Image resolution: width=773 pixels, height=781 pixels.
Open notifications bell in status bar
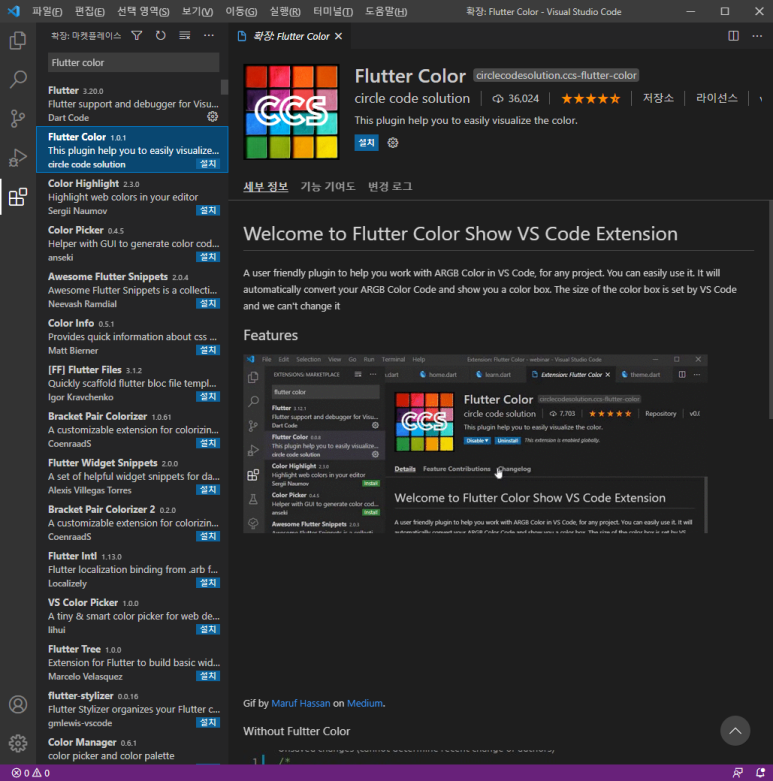click(760, 773)
